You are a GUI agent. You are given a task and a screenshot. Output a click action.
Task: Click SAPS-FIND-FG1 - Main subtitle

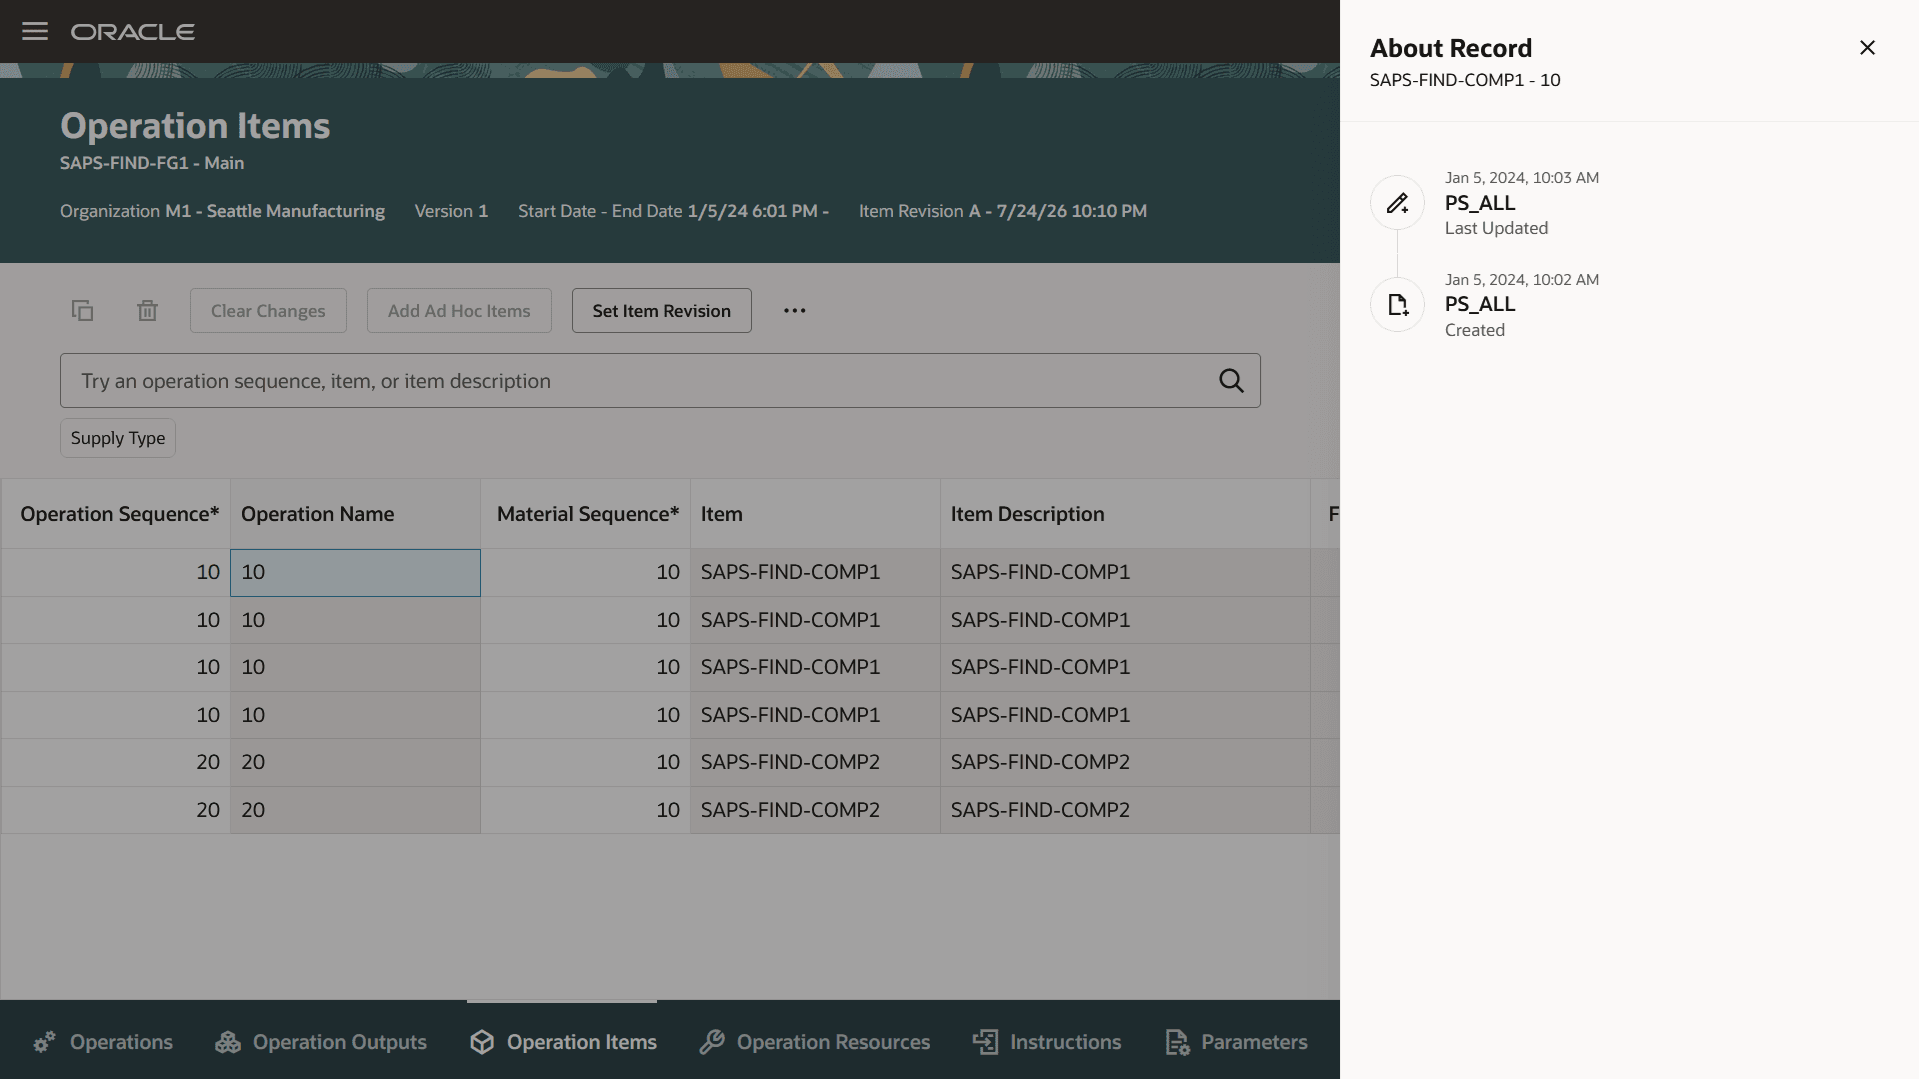pos(152,163)
